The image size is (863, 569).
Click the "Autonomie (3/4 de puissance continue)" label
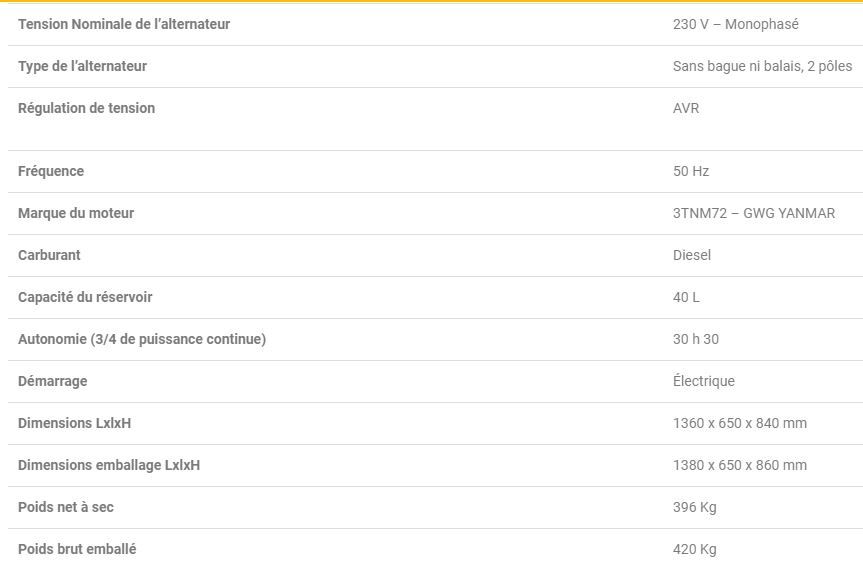point(142,339)
